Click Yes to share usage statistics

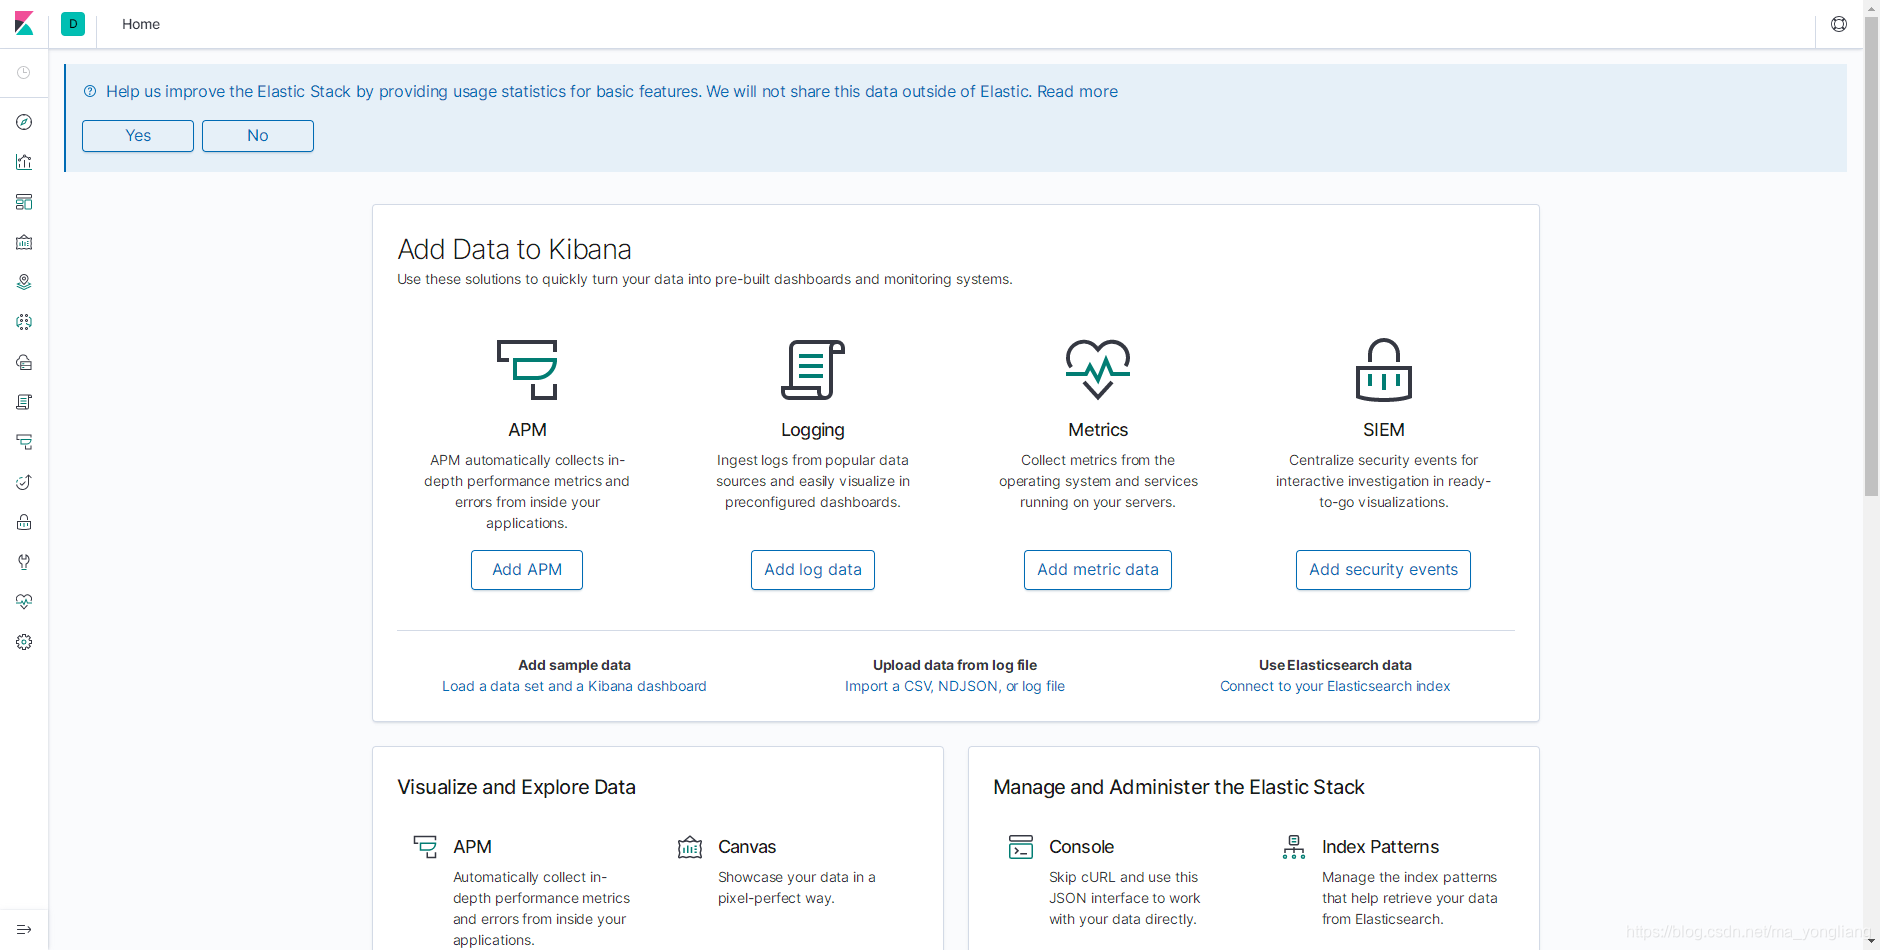pyautogui.click(x=138, y=136)
